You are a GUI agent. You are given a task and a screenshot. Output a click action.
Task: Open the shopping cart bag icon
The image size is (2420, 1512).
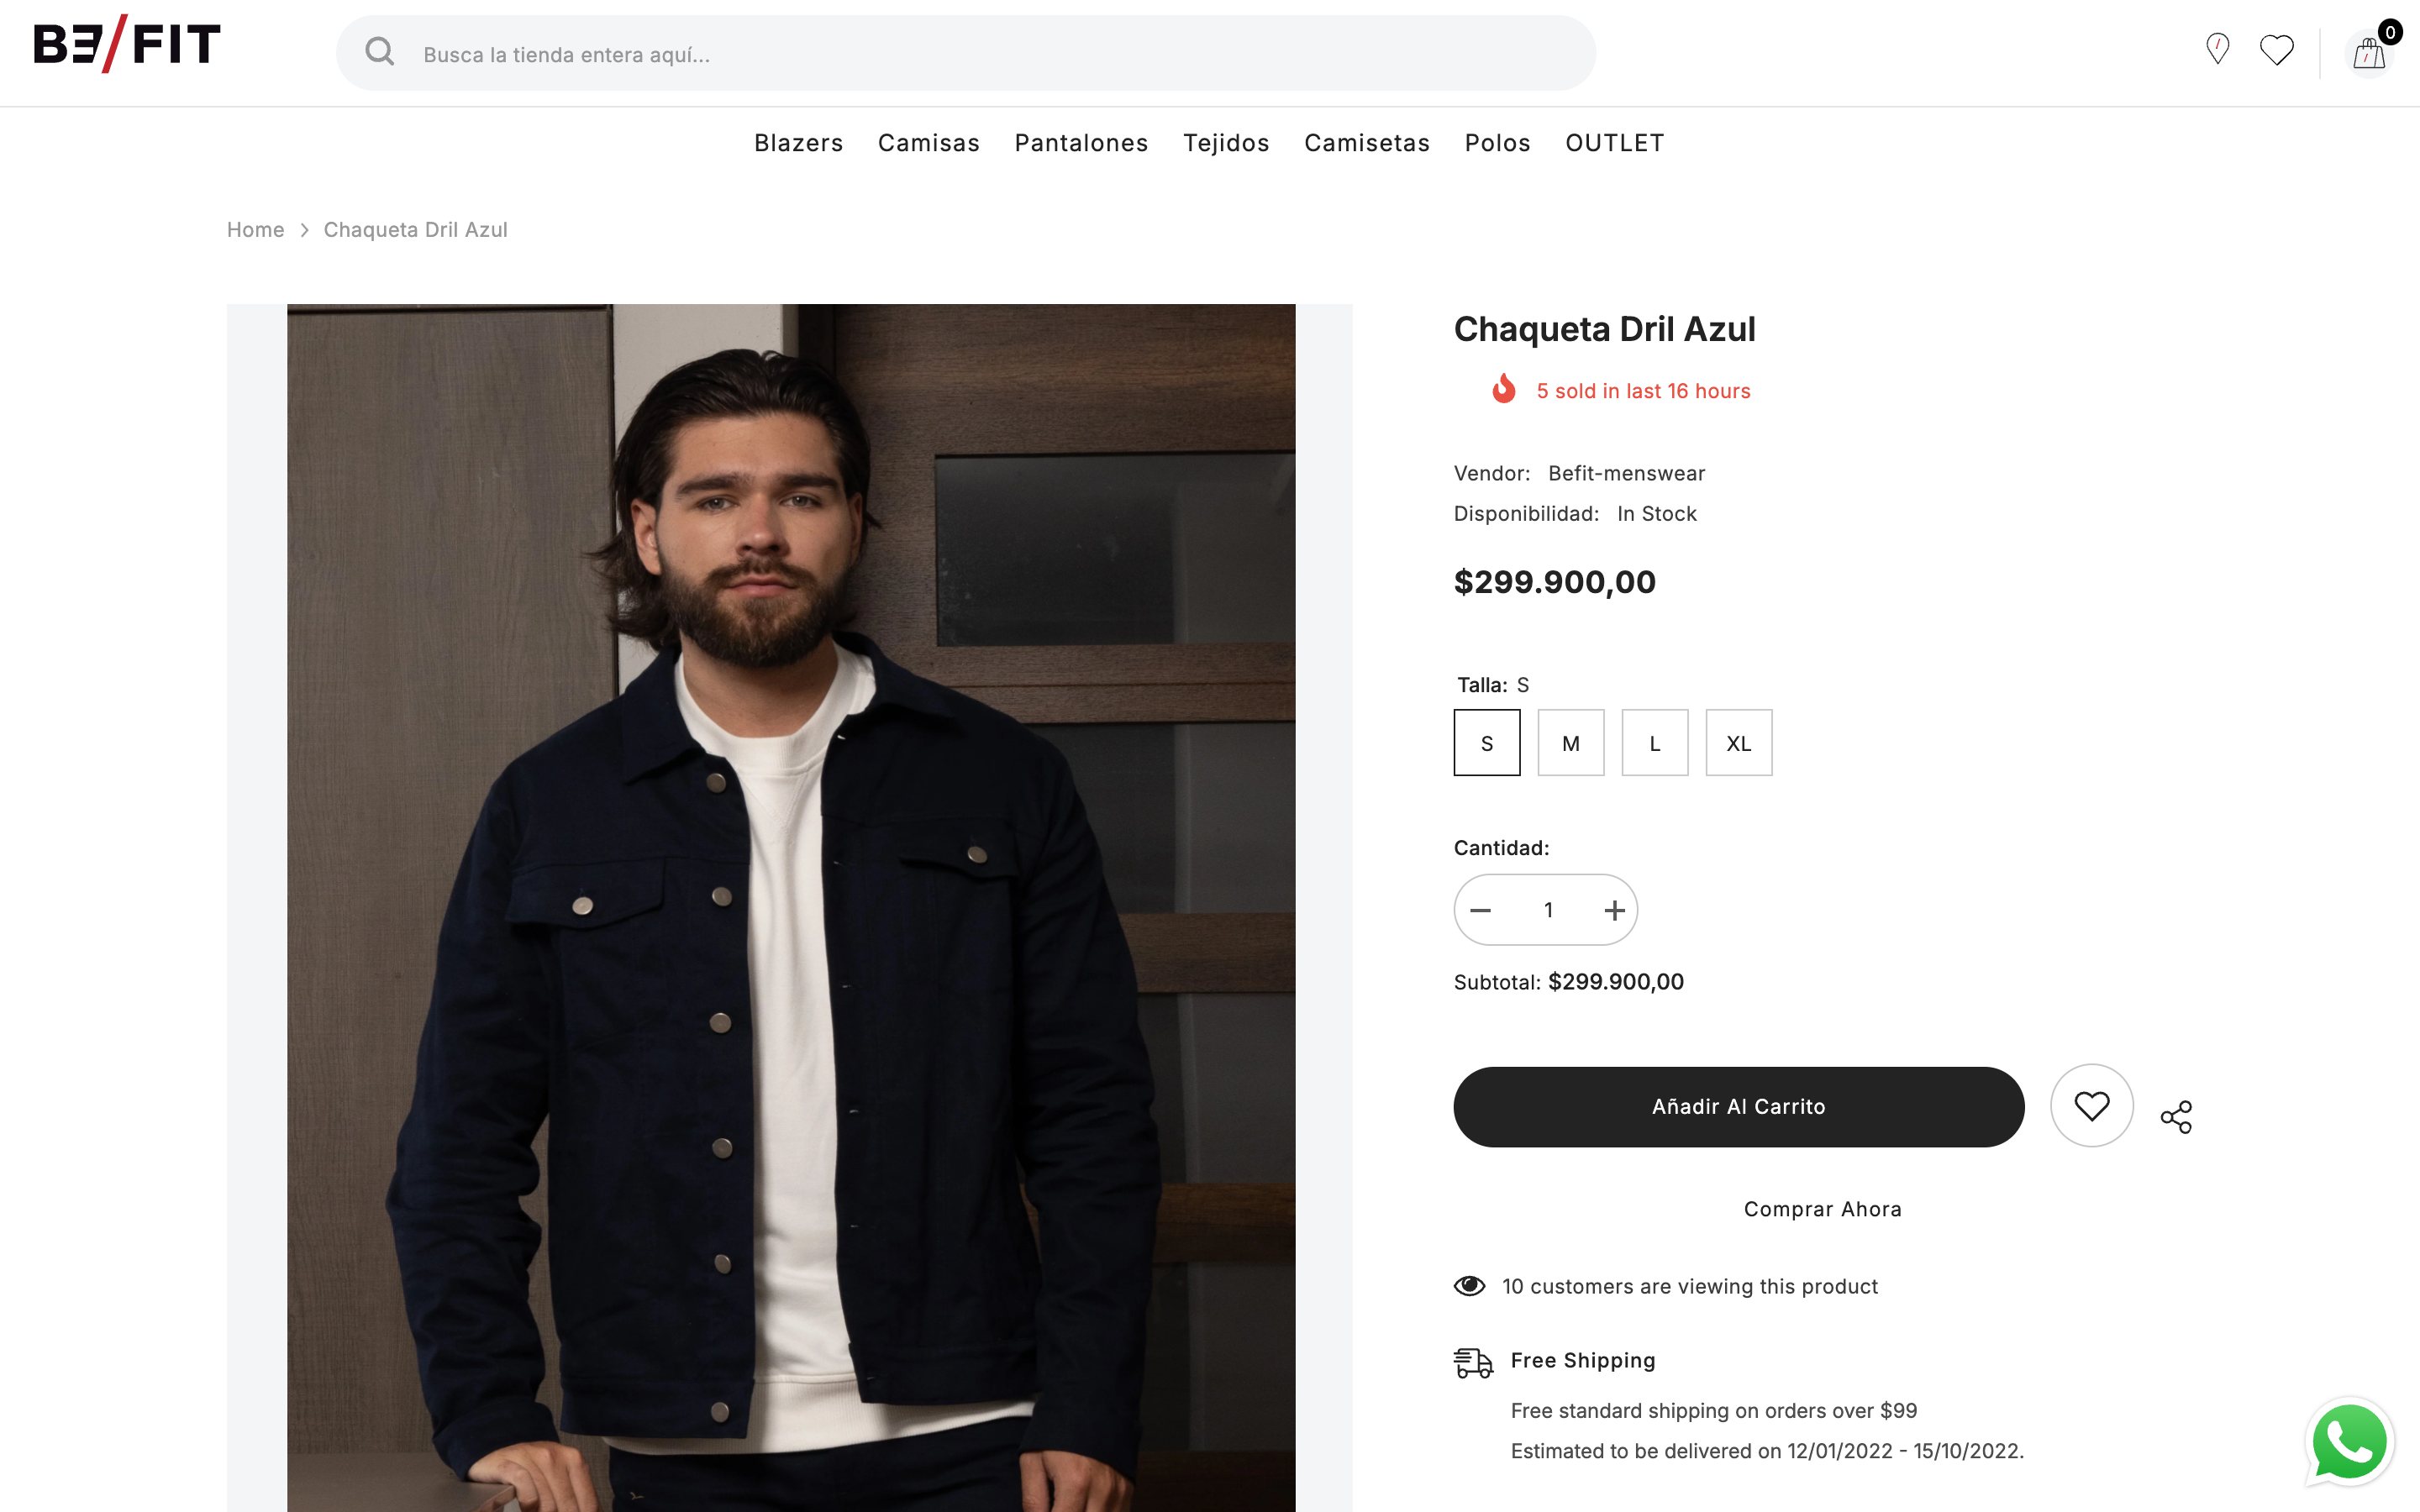coord(2367,53)
